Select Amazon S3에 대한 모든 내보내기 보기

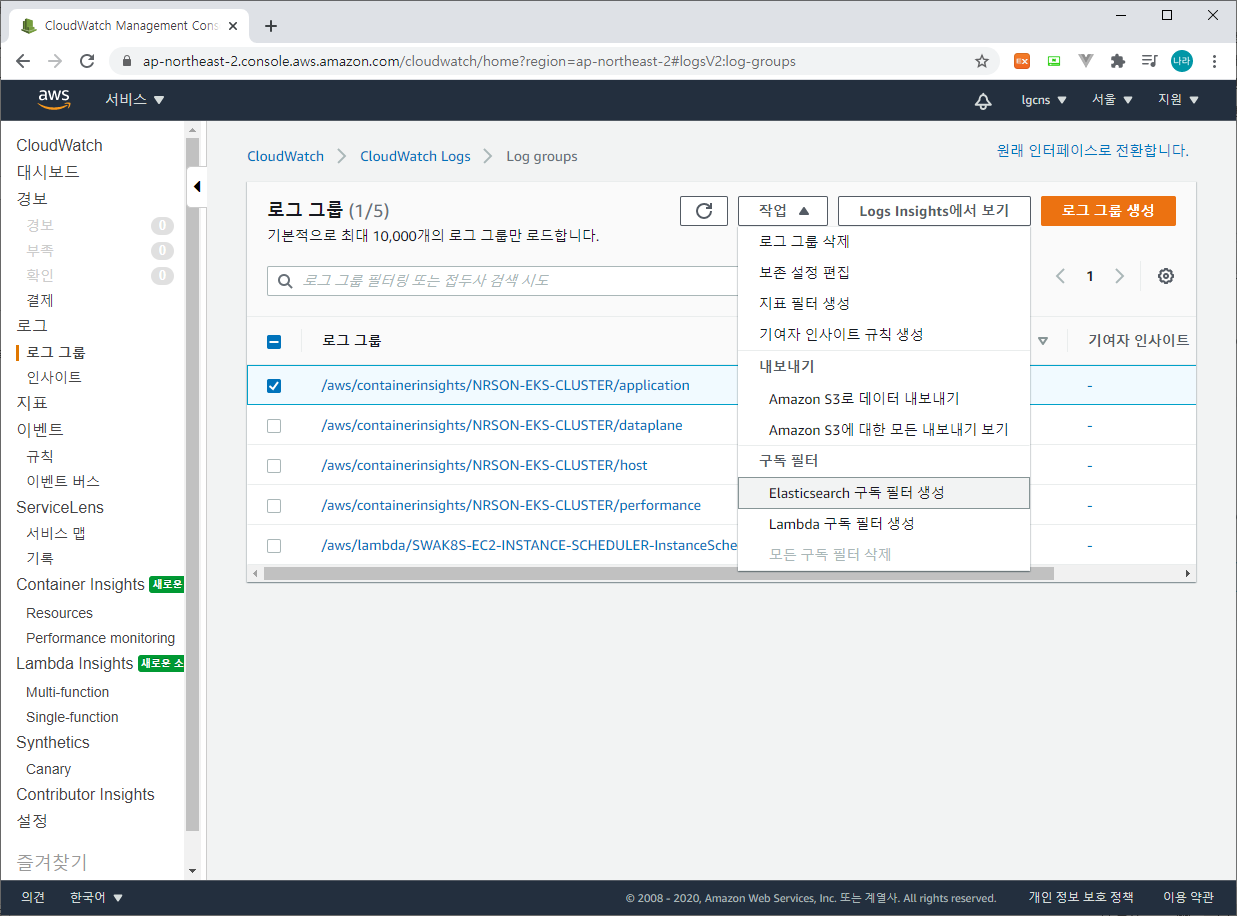pyautogui.click(x=884, y=429)
